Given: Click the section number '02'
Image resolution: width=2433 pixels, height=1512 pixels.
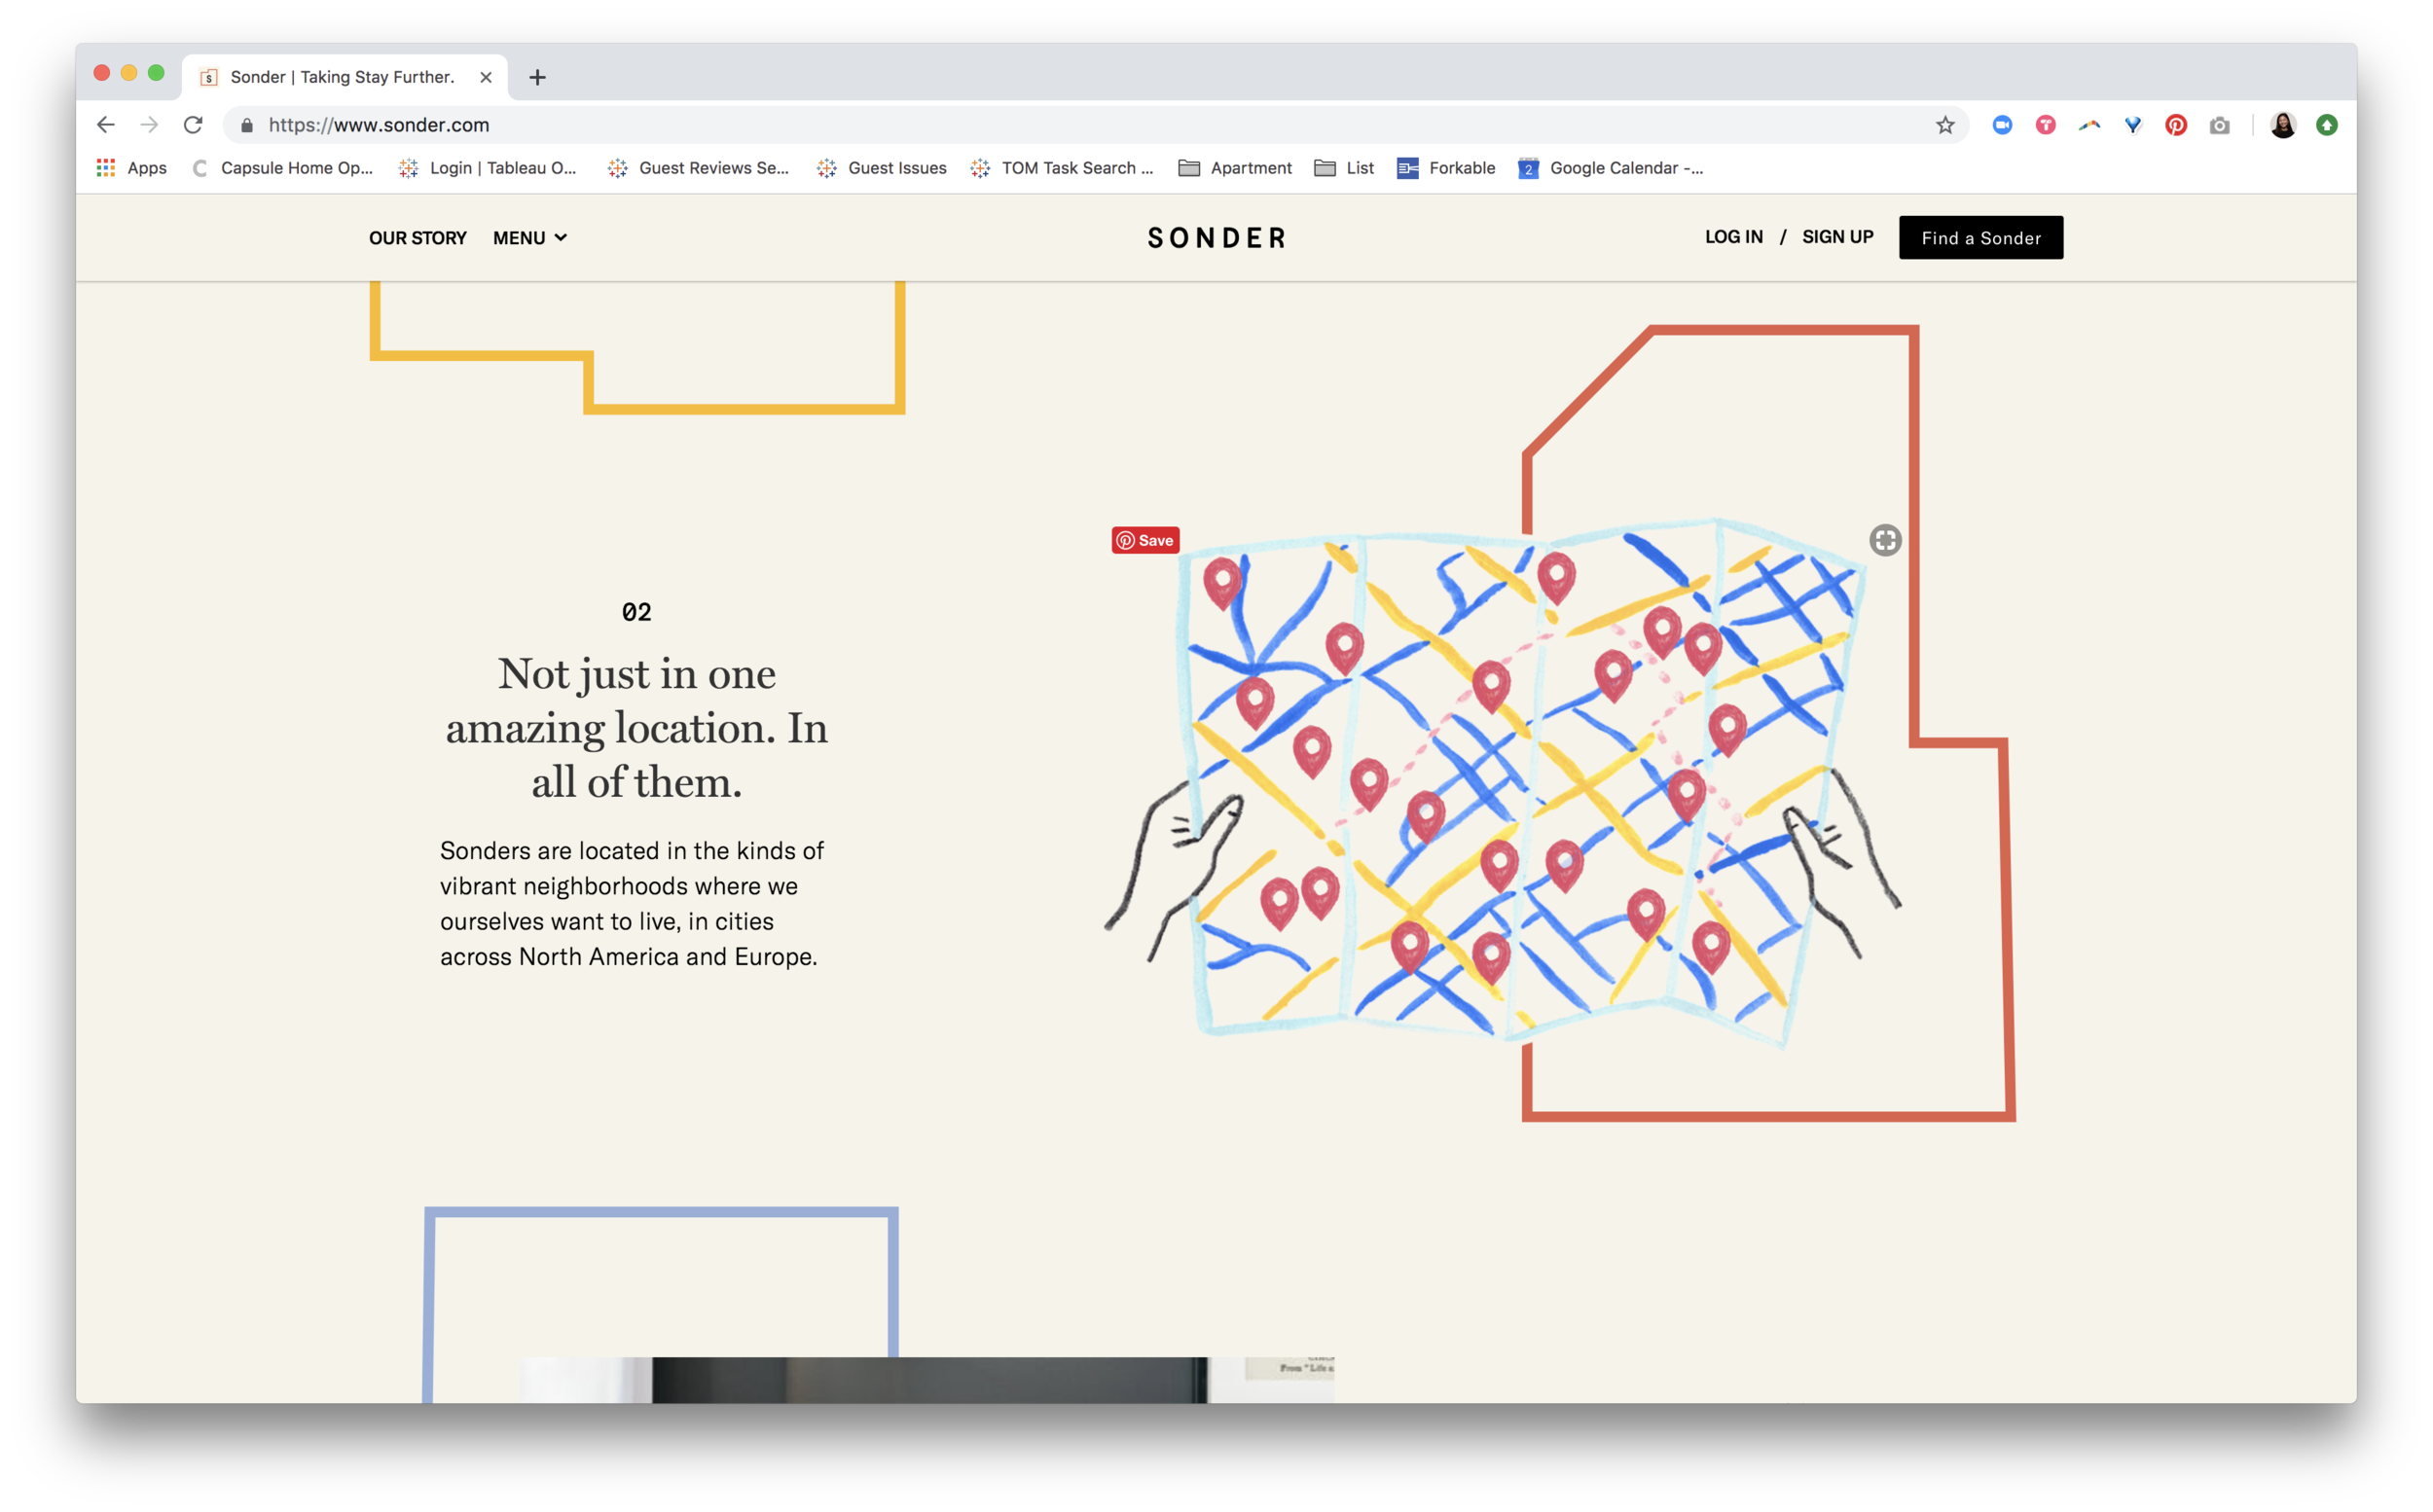Looking at the screenshot, I should click(637, 612).
